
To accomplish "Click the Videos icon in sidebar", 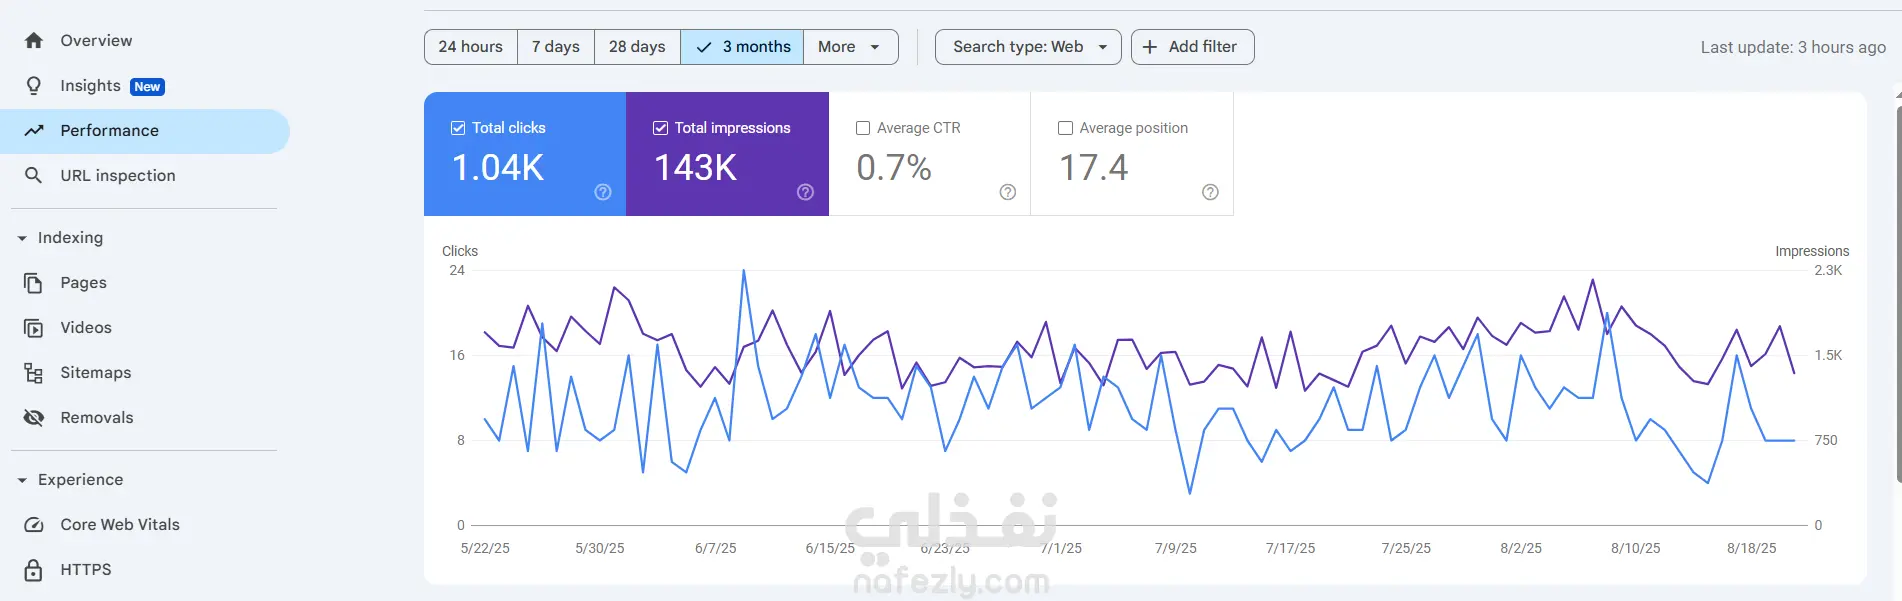I will click(34, 328).
